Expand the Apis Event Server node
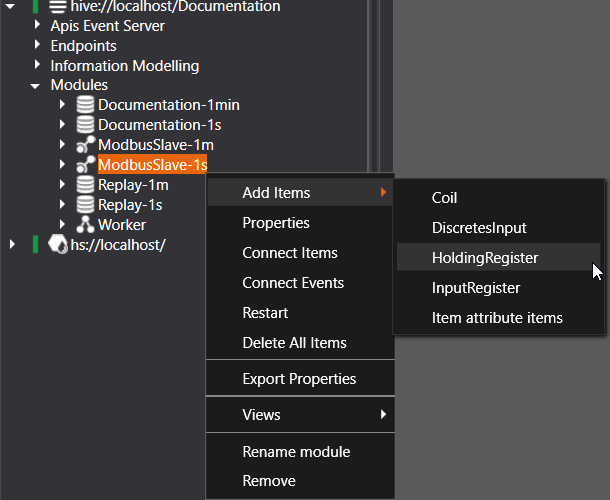The width and height of the screenshot is (610, 500). [x=36, y=26]
